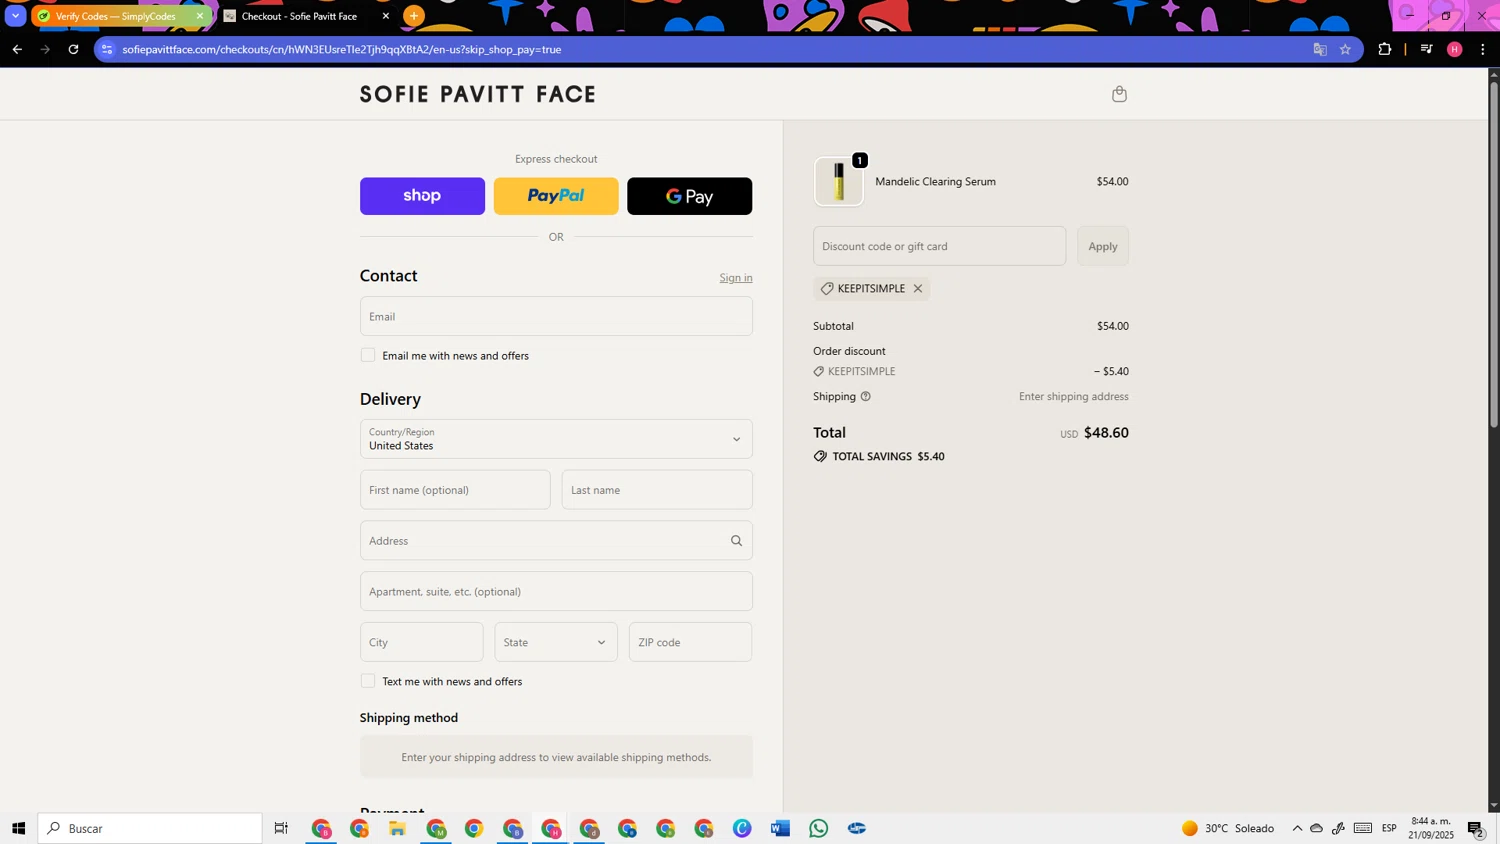Open Microsoft Word from taskbar
1500x844 pixels.
pyautogui.click(x=781, y=828)
